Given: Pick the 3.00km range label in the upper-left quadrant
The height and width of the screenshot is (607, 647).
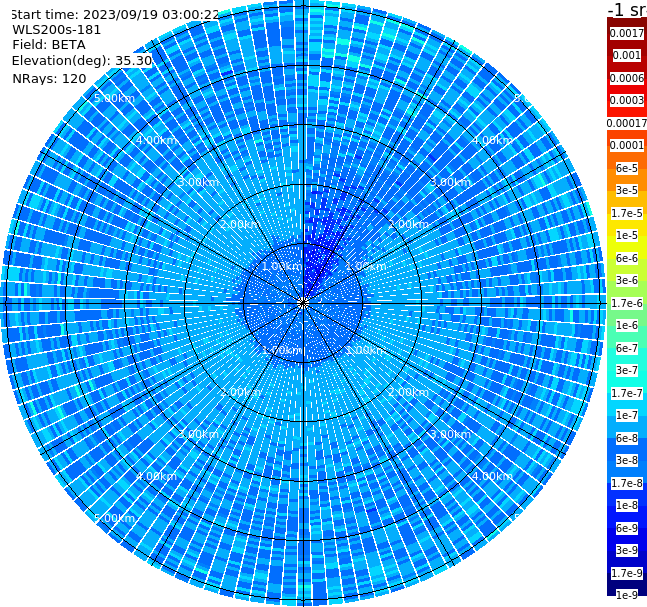Looking at the screenshot, I should 198,182.
